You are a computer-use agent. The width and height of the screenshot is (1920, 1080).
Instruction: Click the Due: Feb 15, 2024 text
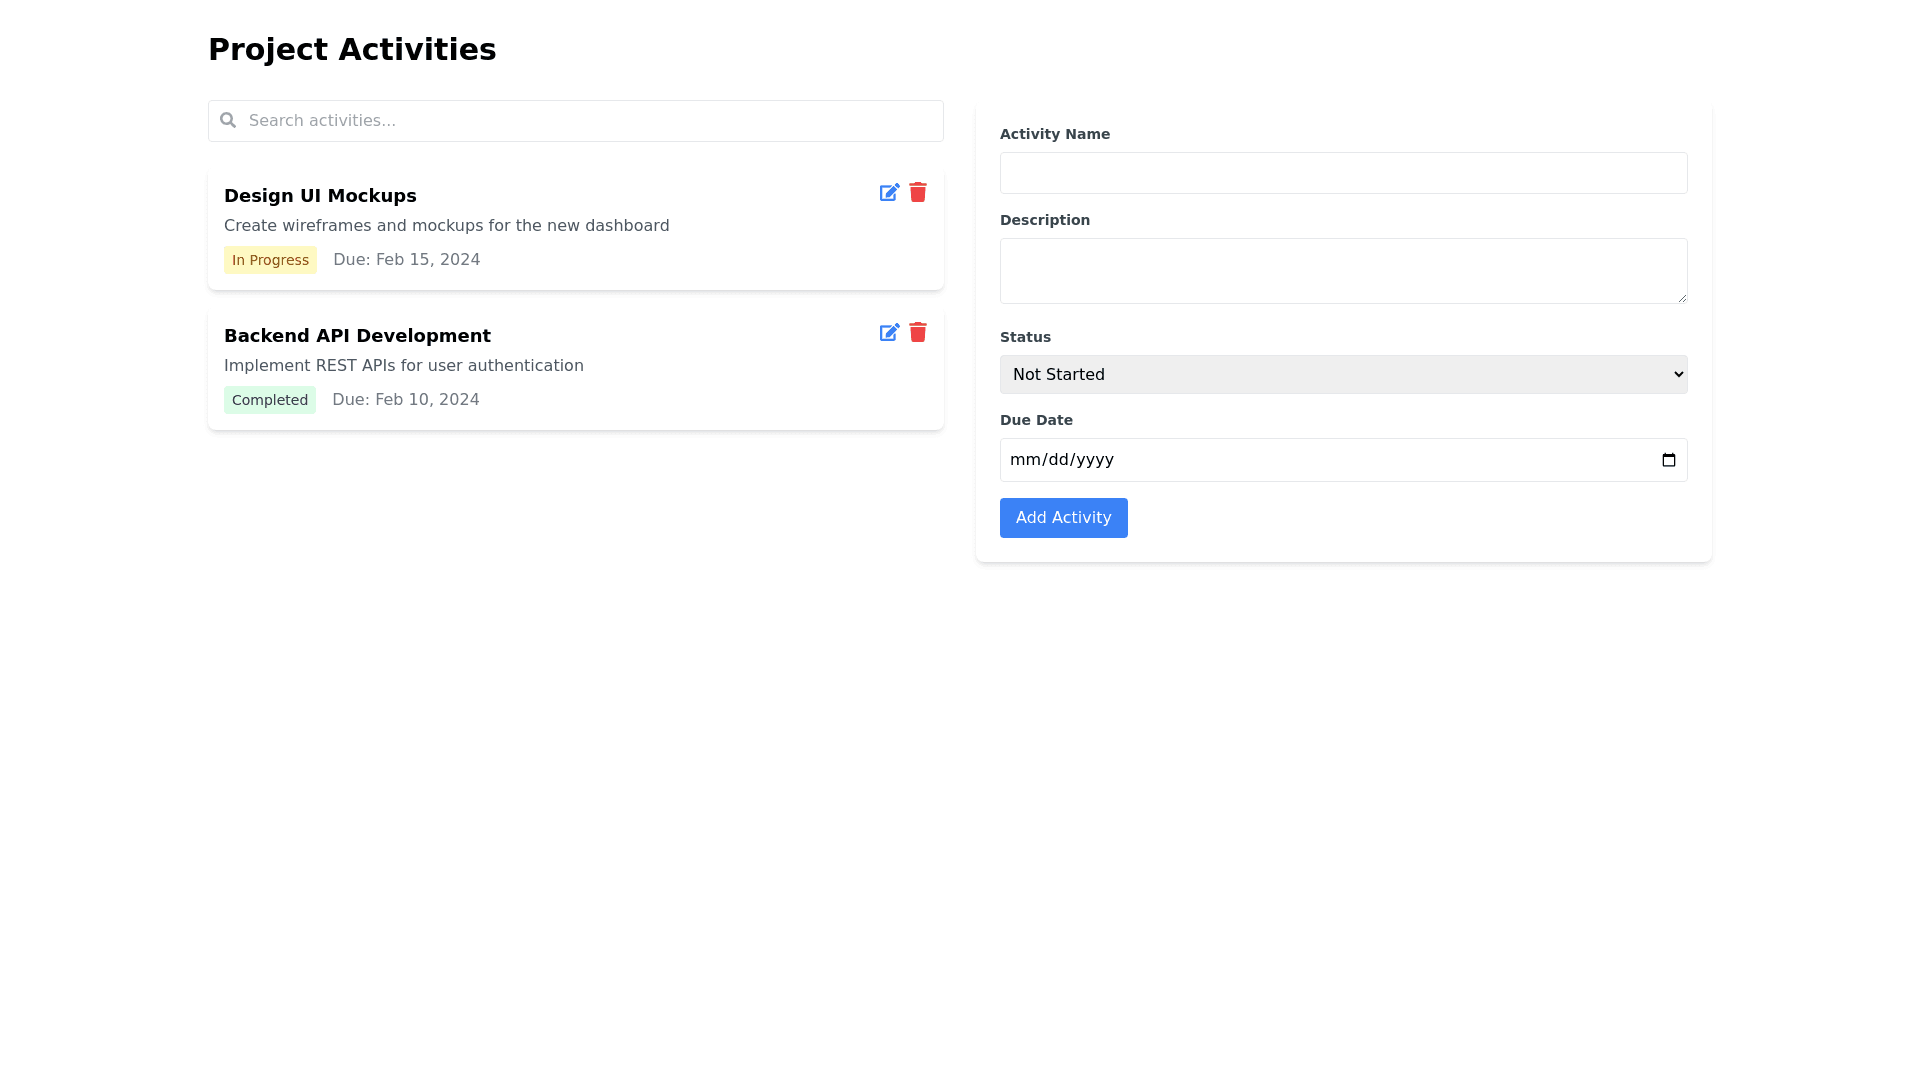pyautogui.click(x=406, y=260)
